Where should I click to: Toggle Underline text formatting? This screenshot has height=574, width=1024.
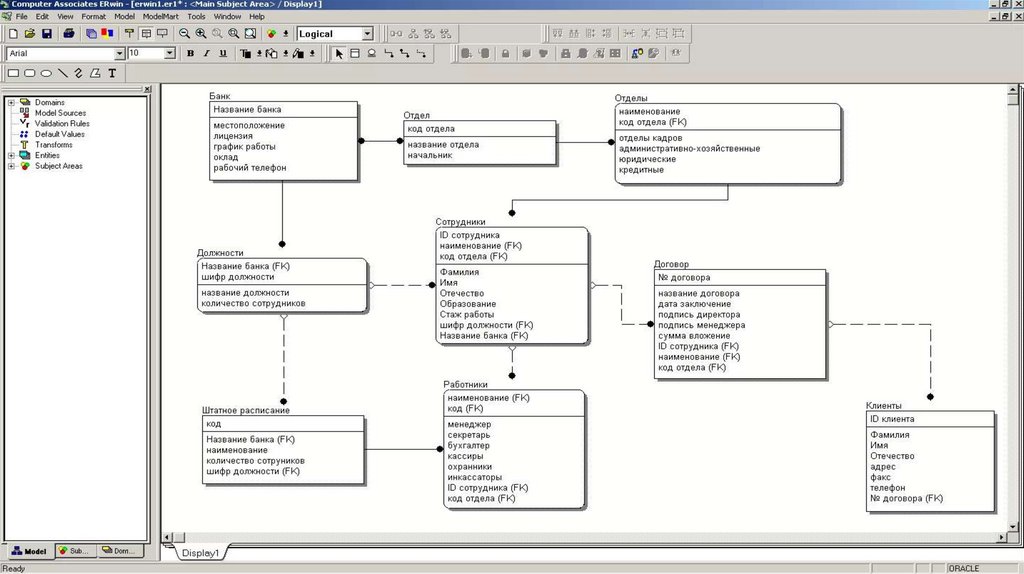[x=223, y=53]
